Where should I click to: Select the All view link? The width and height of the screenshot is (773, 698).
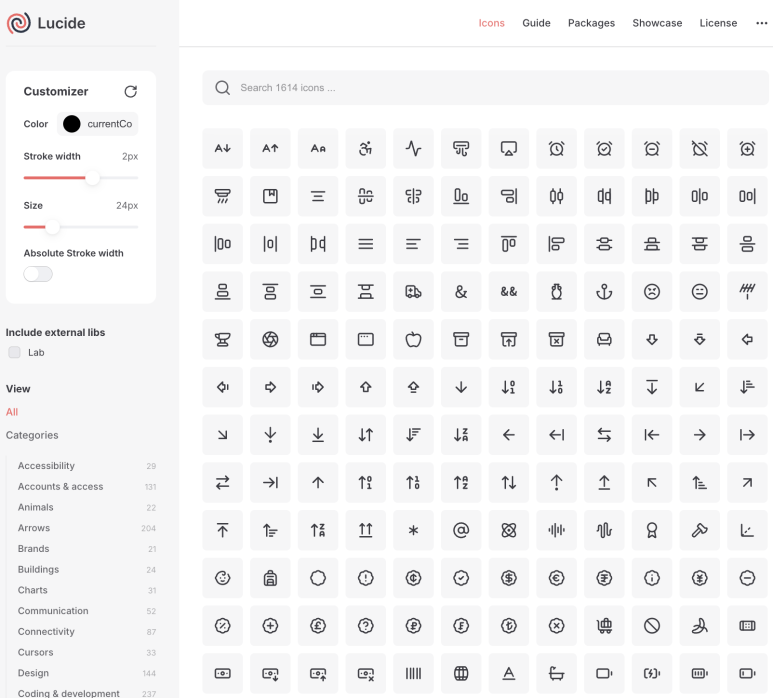point(12,412)
